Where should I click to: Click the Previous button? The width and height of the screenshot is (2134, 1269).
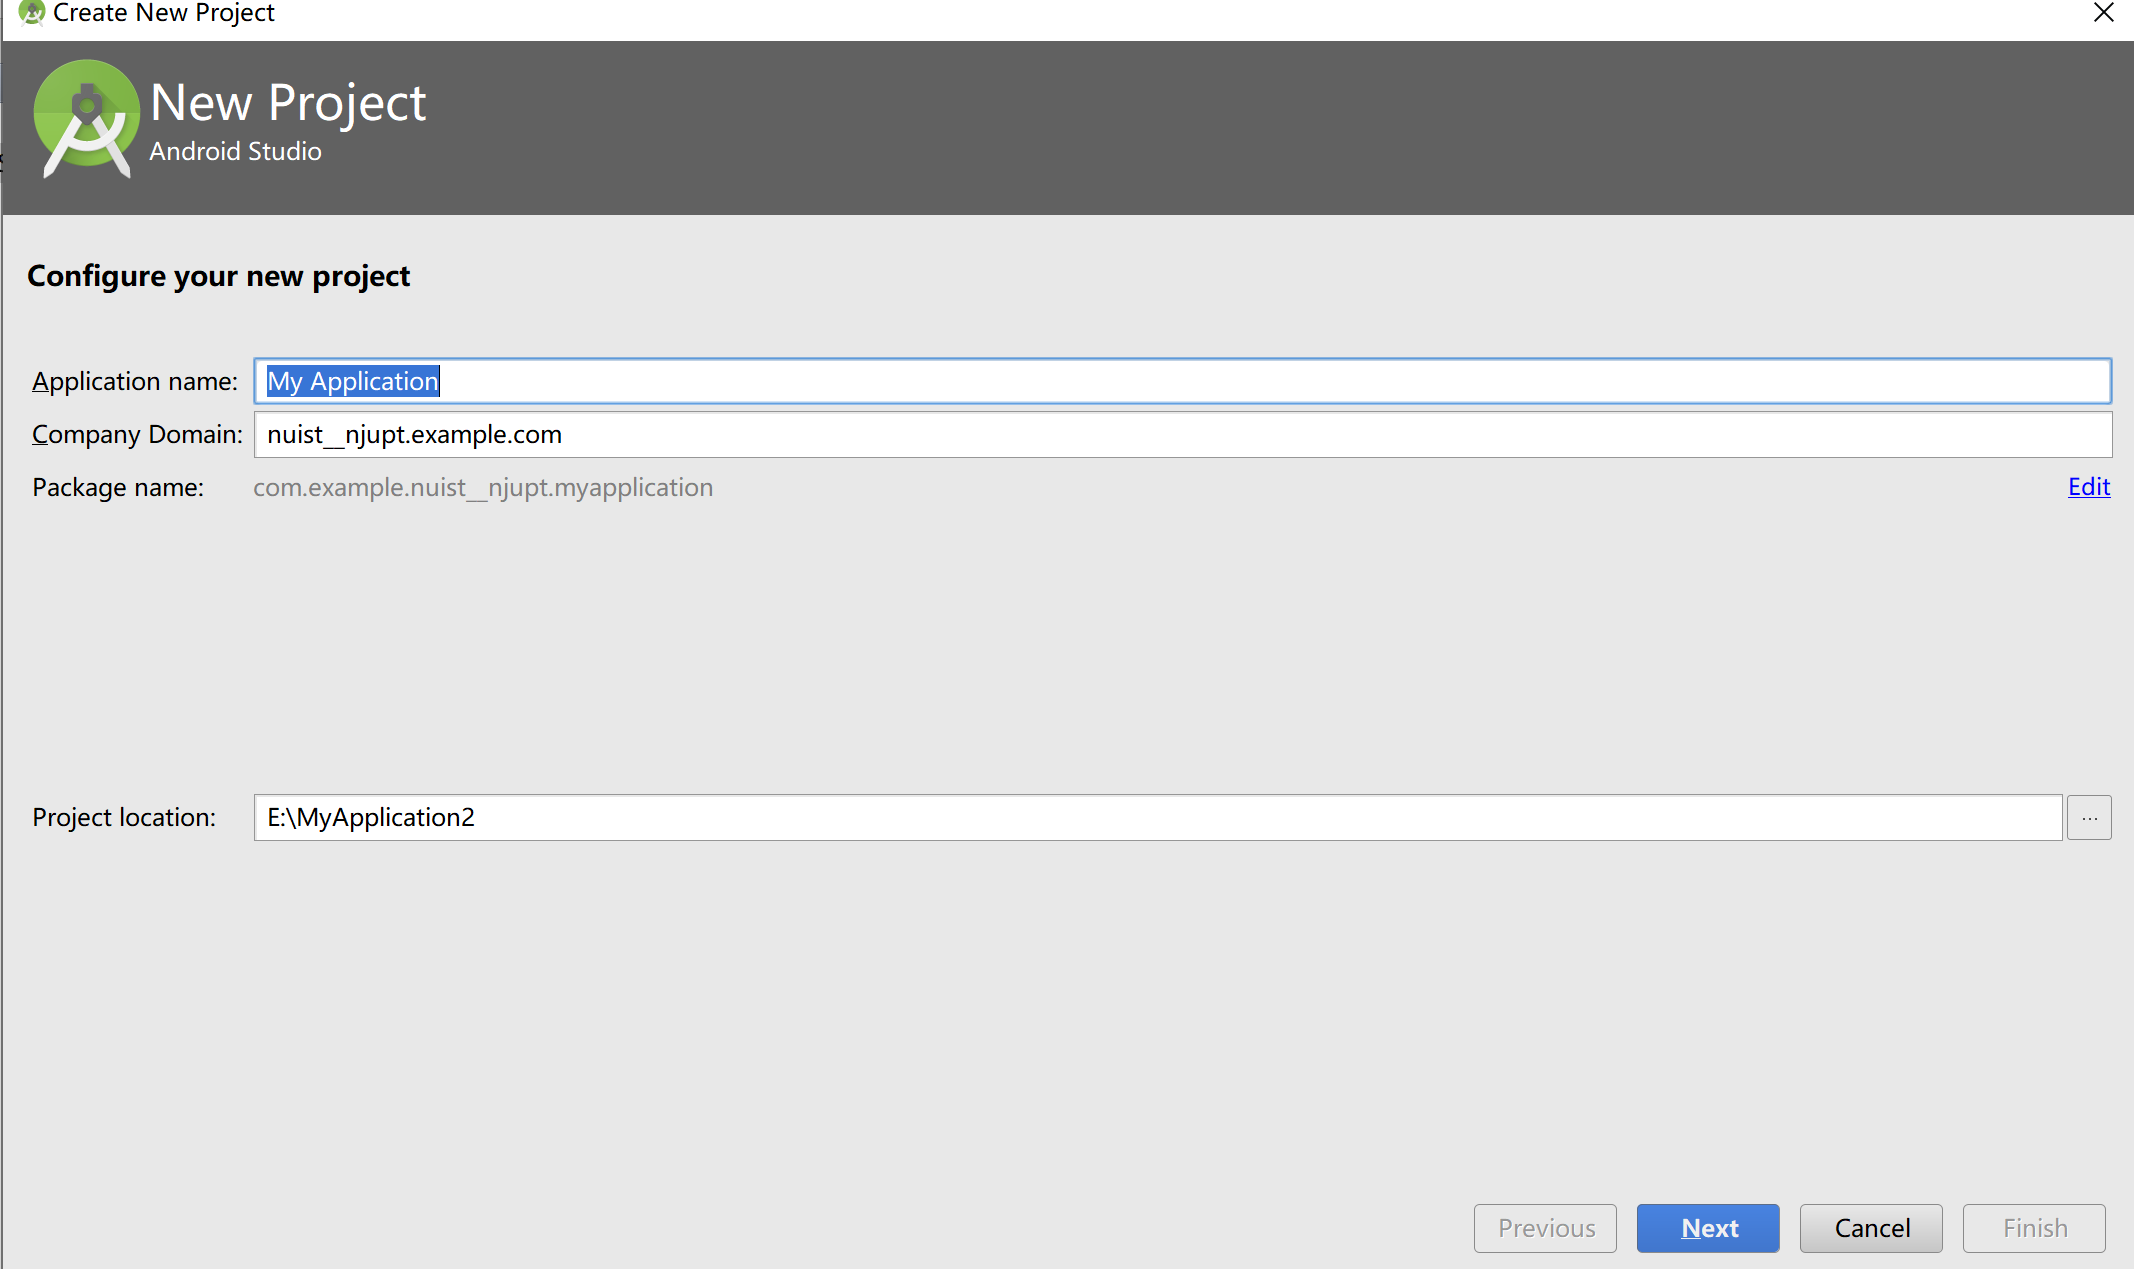pos(1545,1228)
